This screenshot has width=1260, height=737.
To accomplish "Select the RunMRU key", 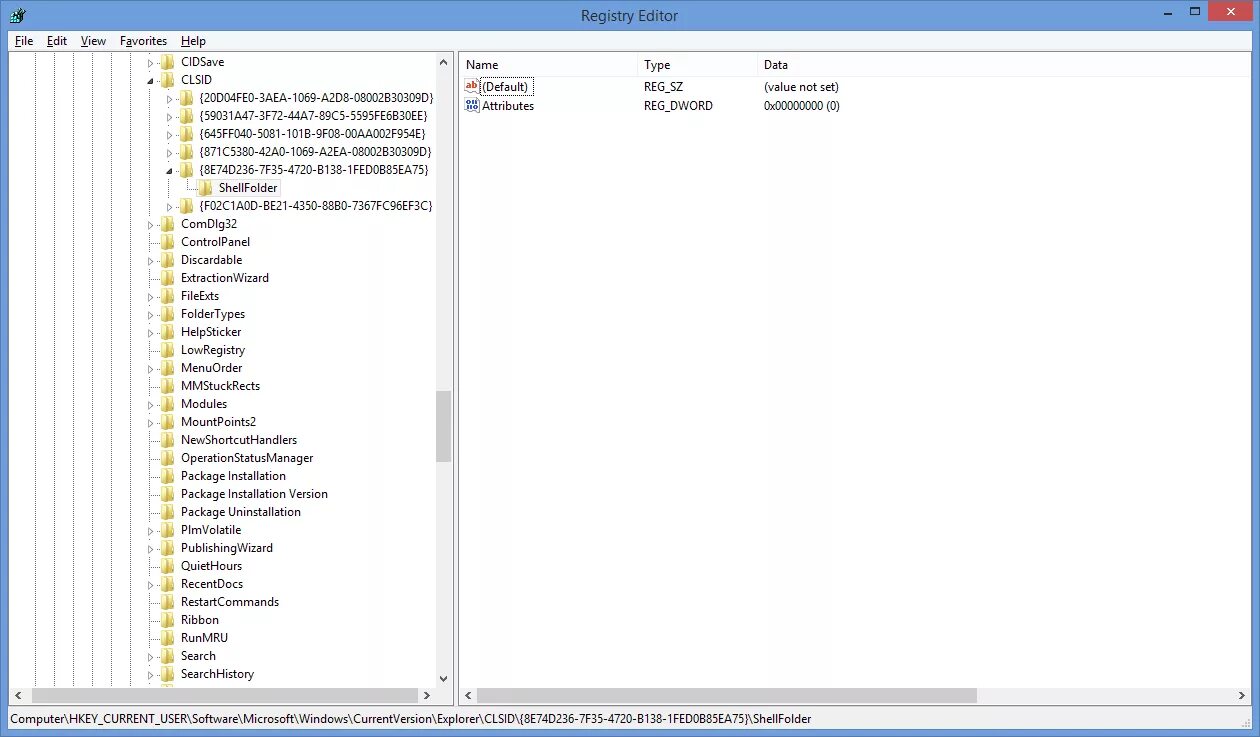I will point(204,638).
